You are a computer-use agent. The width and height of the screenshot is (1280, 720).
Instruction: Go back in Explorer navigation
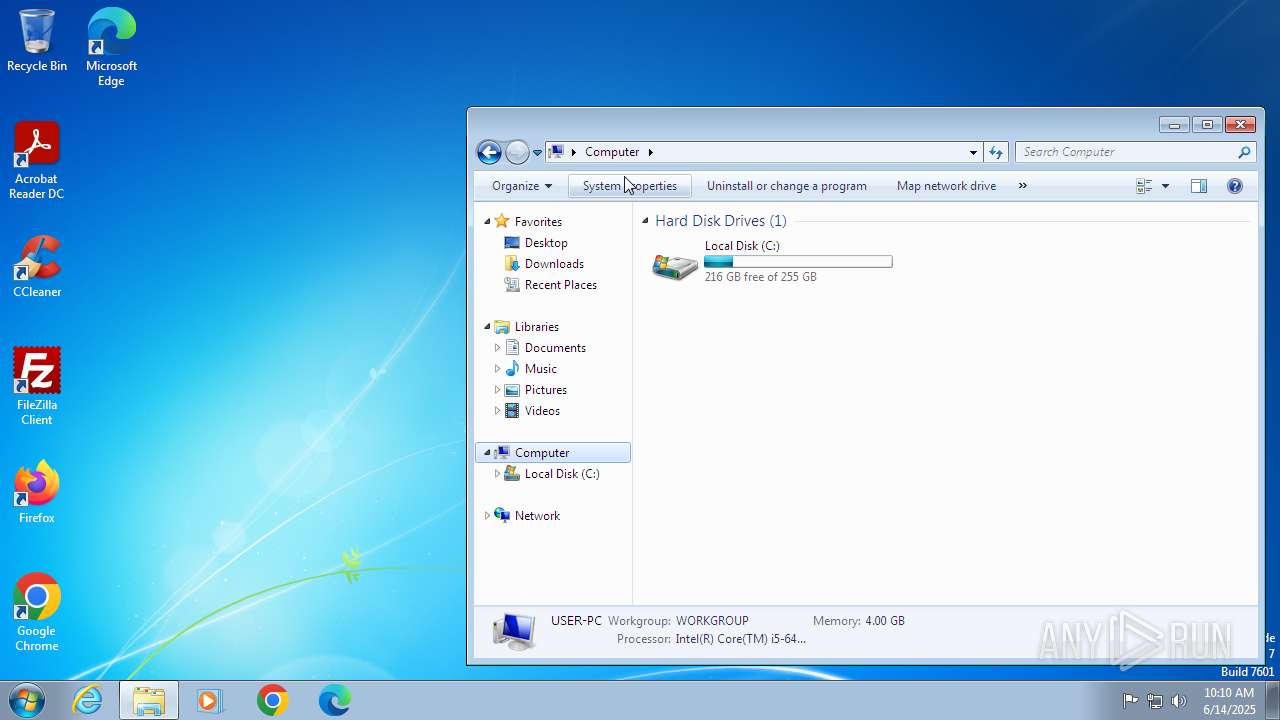click(489, 152)
